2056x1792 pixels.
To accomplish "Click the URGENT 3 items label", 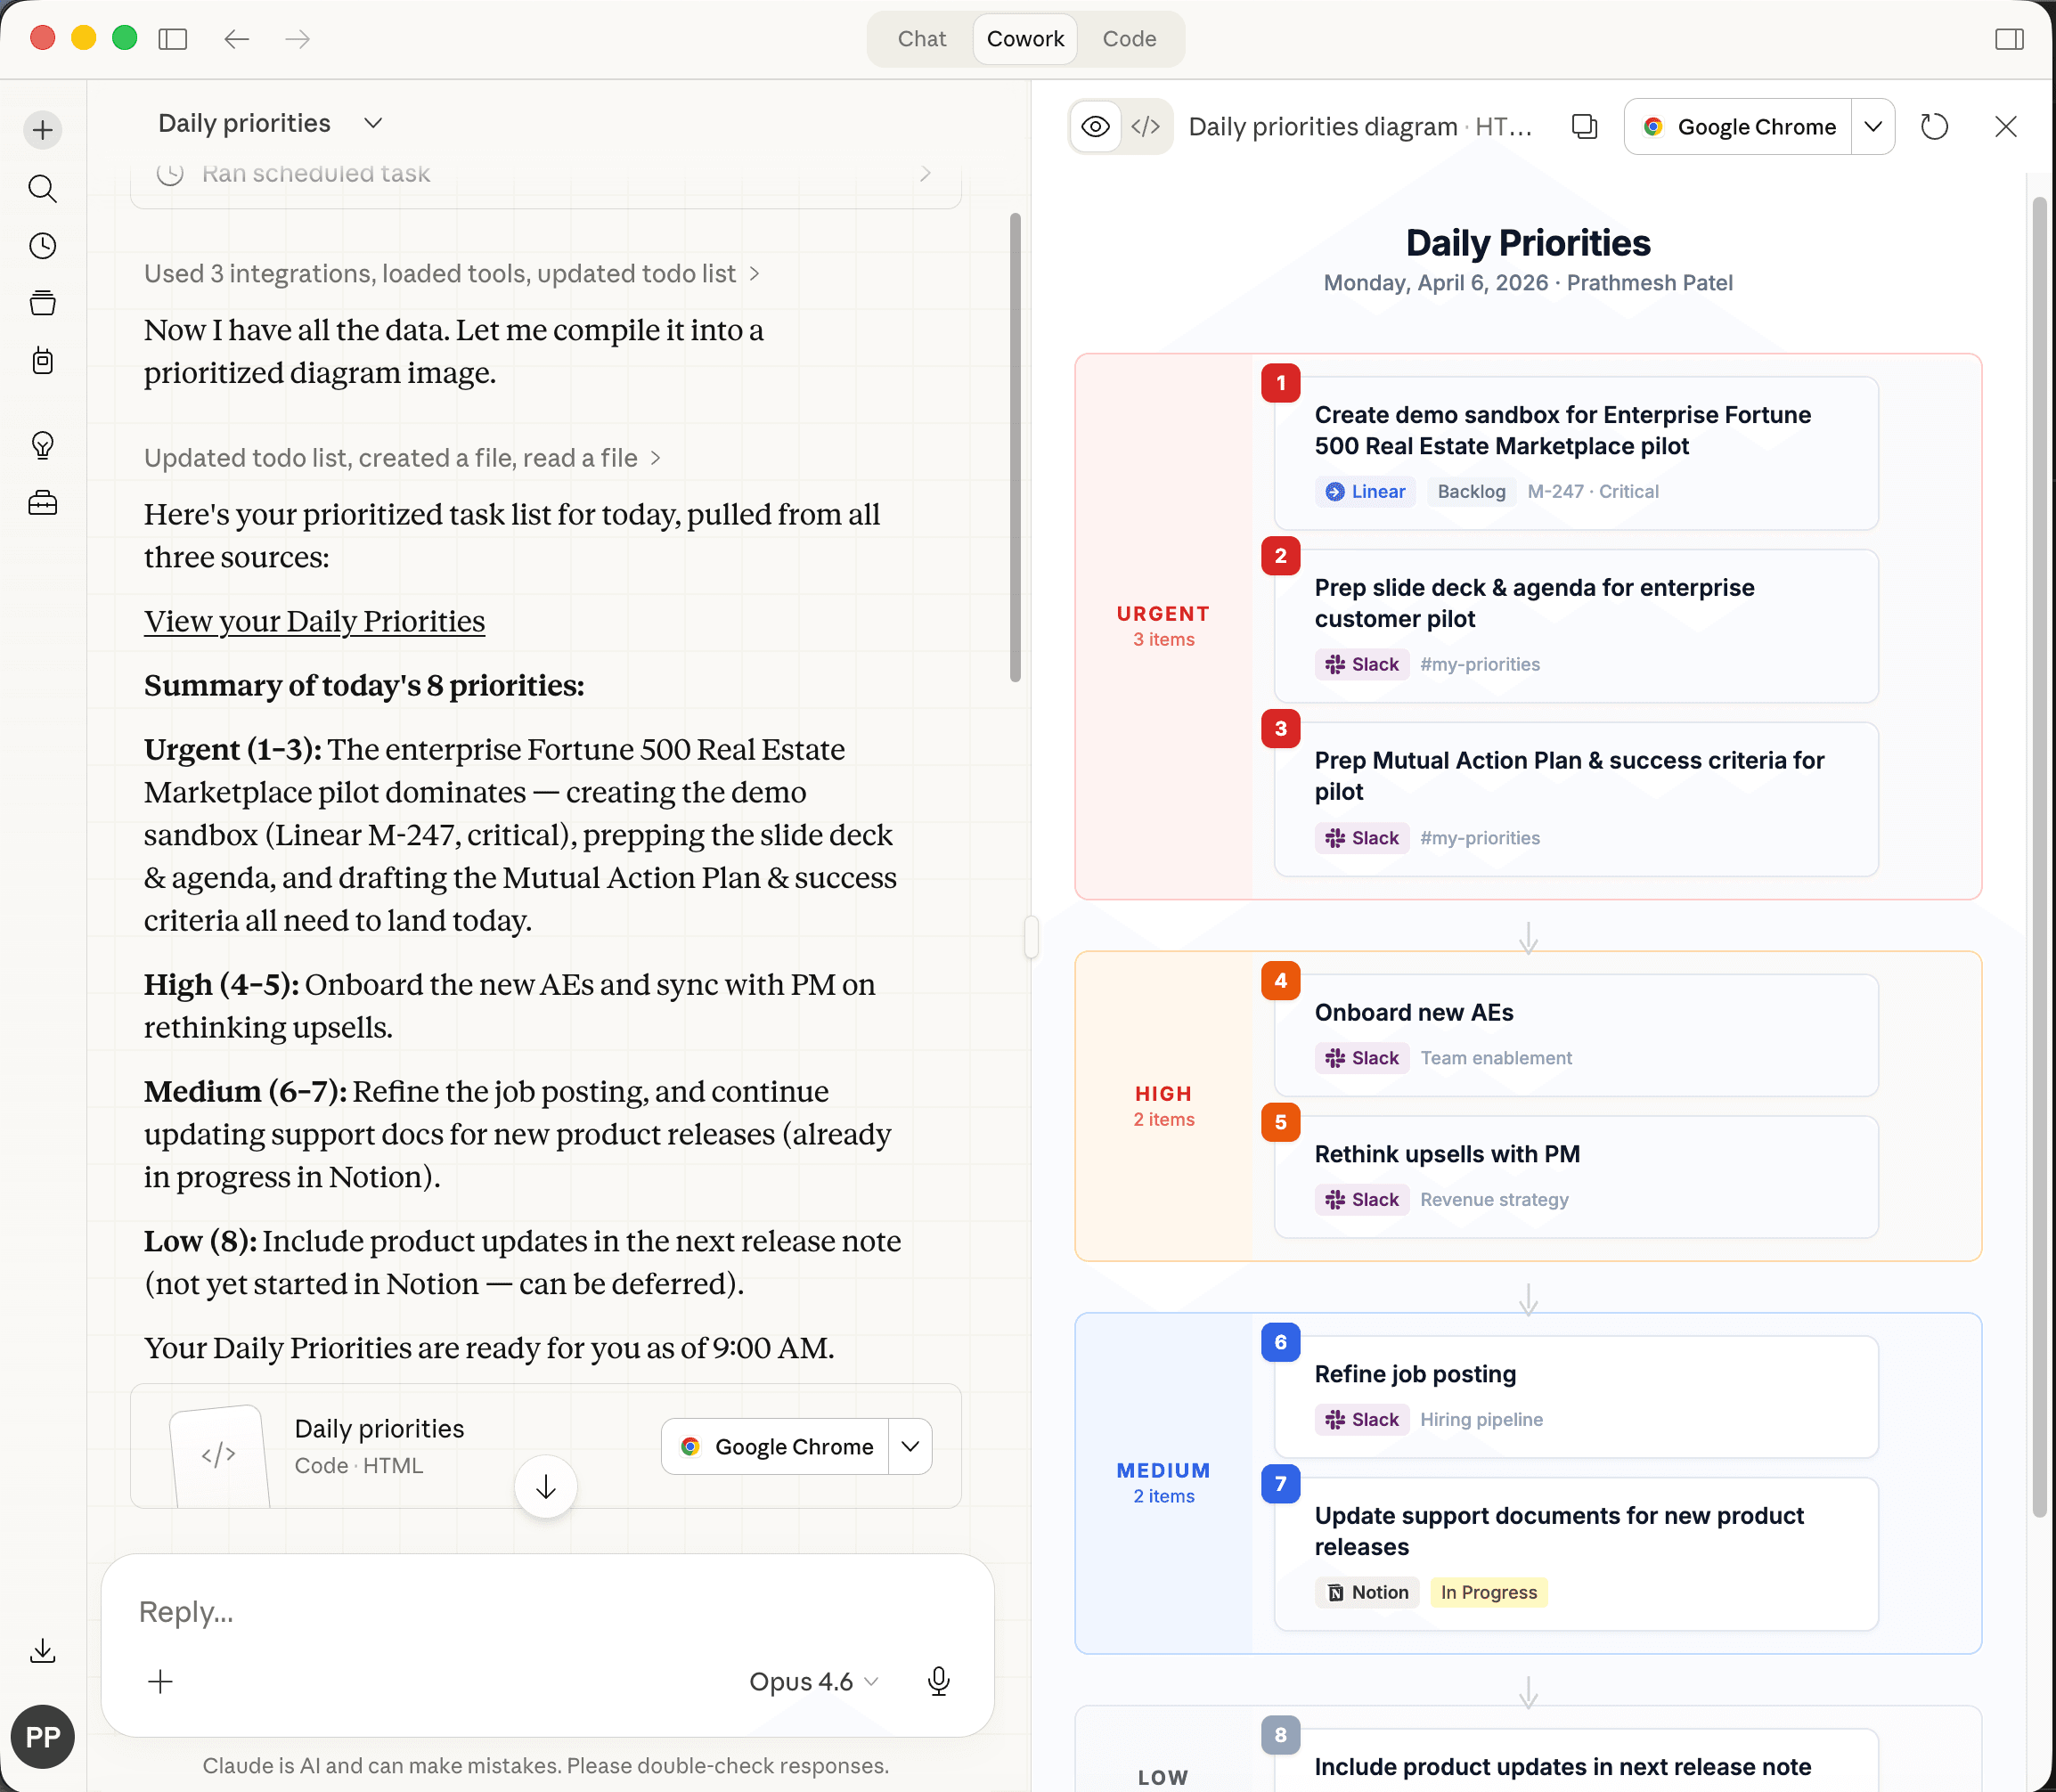I will (1164, 626).
